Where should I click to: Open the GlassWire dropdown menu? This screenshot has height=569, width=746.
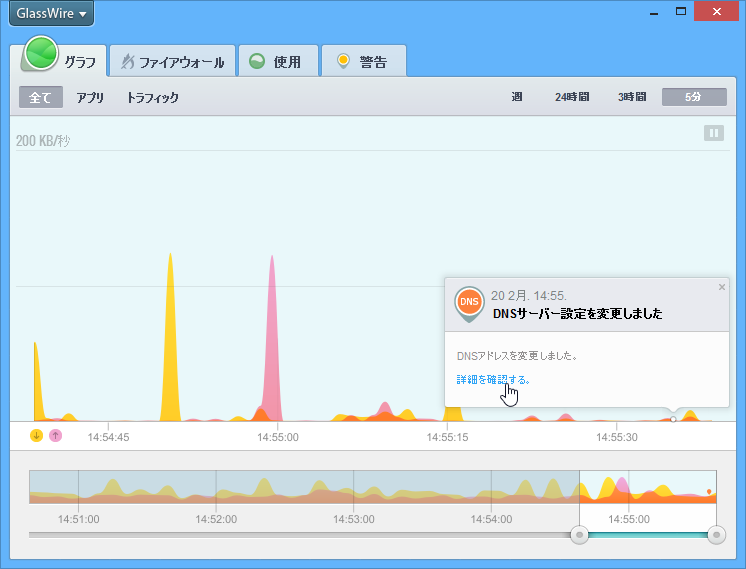[x=51, y=13]
